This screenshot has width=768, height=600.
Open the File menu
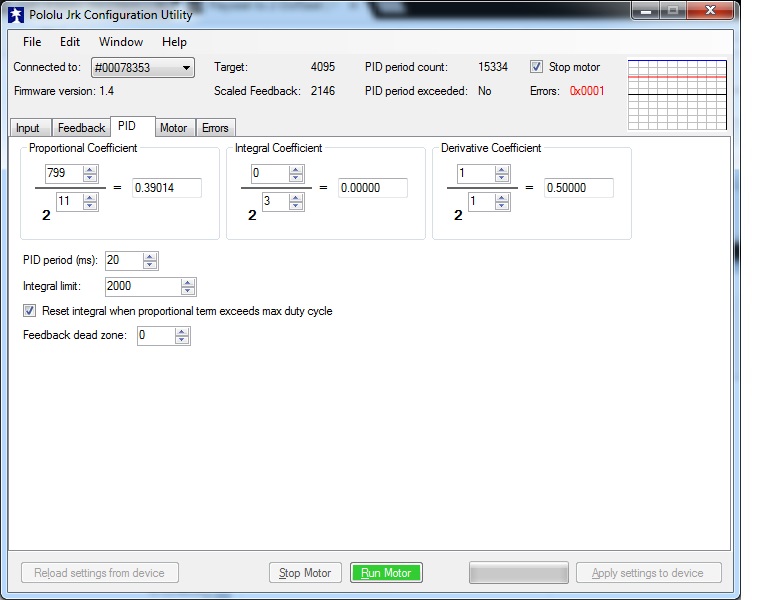pos(32,42)
